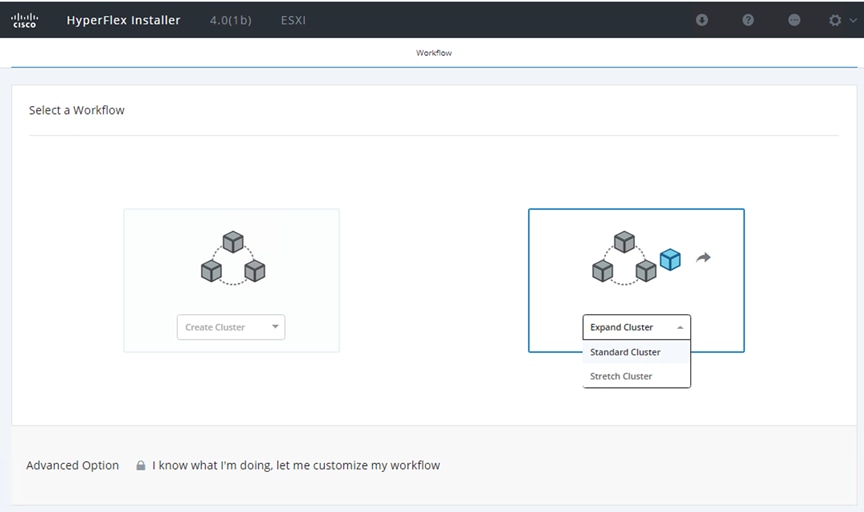Image resolution: width=864 pixels, height=512 pixels.
Task: Open the help question mark icon
Action: [748, 20]
